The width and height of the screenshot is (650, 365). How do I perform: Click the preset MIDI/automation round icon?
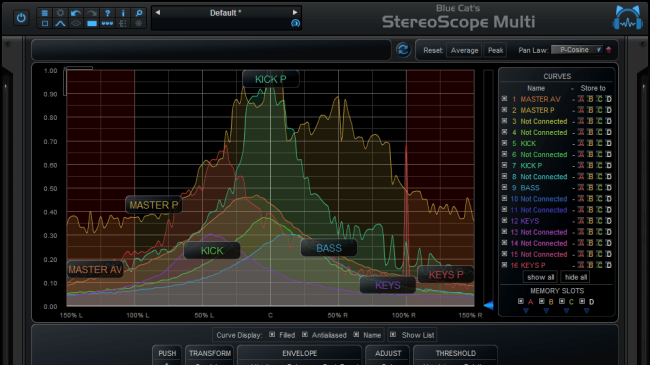(x=295, y=23)
